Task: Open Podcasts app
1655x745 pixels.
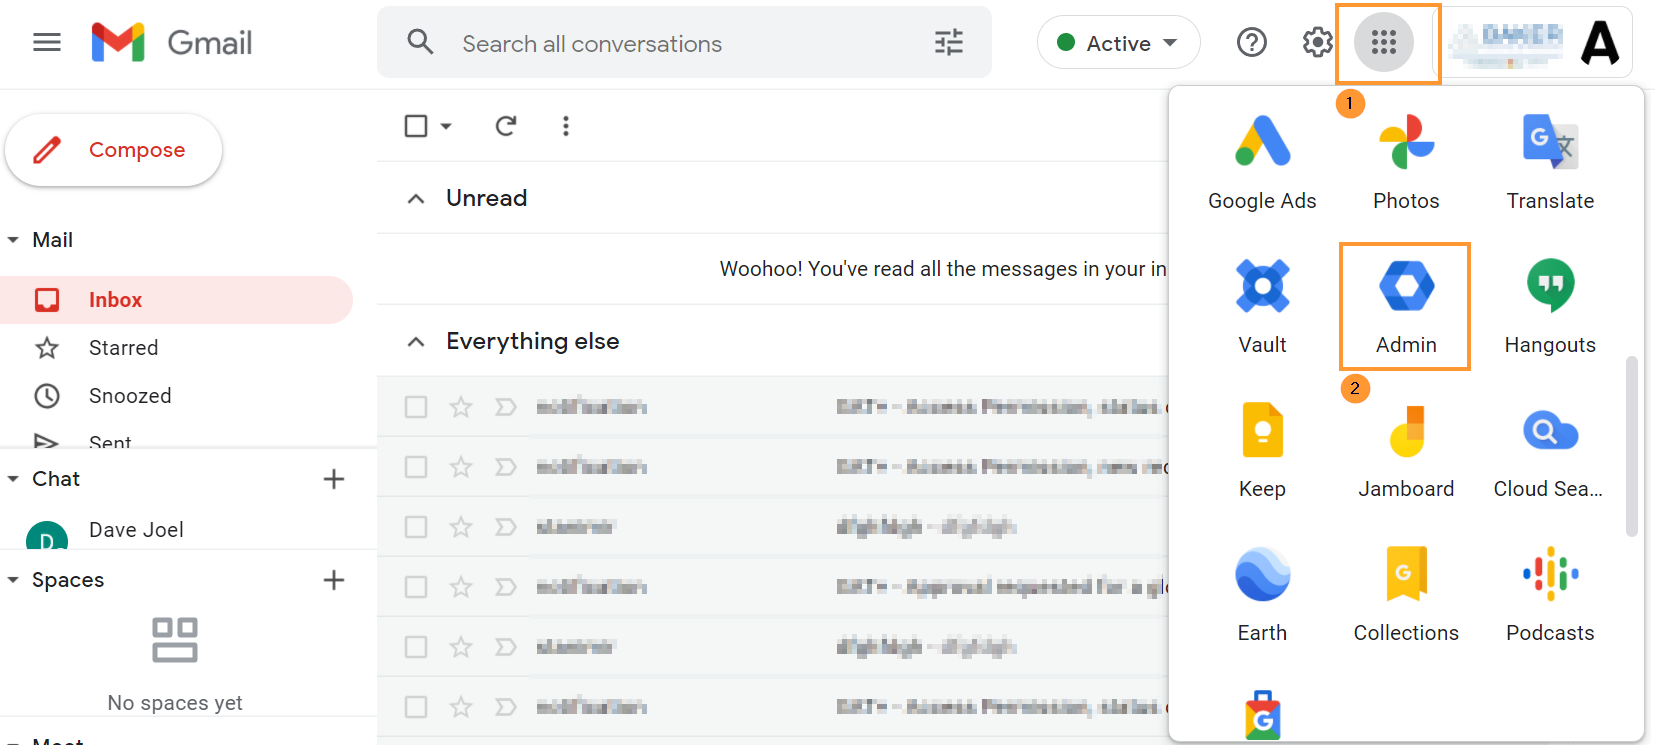Action: [1550, 594]
